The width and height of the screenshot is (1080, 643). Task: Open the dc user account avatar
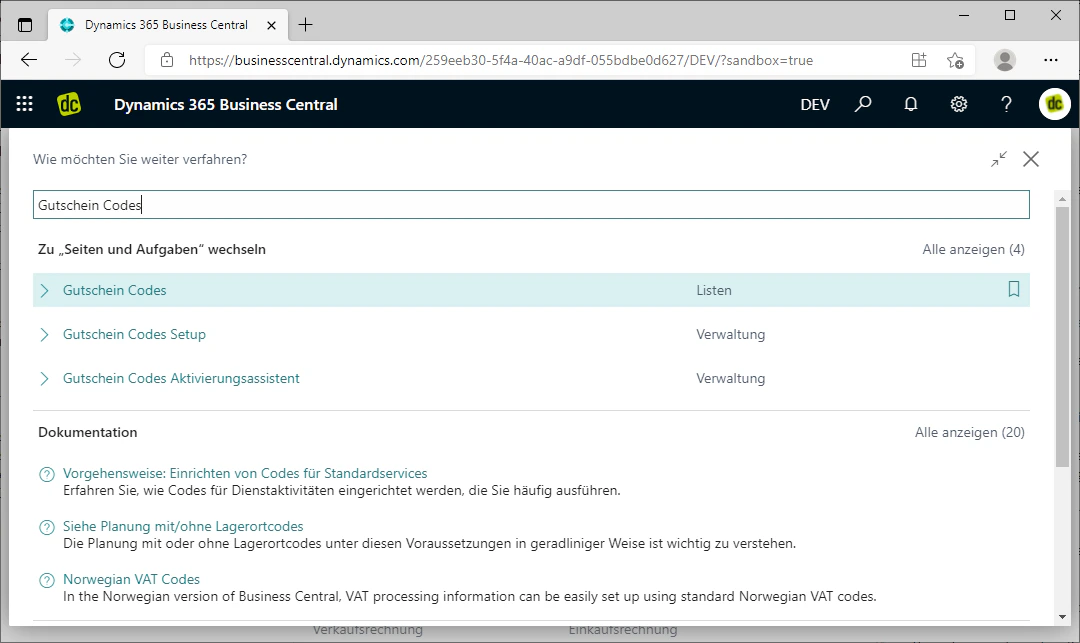pos(1055,104)
